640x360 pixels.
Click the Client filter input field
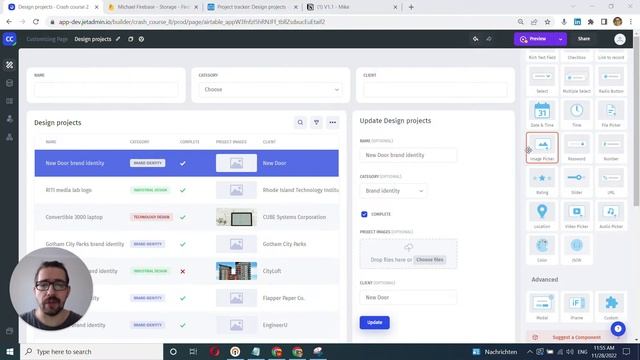435,90
